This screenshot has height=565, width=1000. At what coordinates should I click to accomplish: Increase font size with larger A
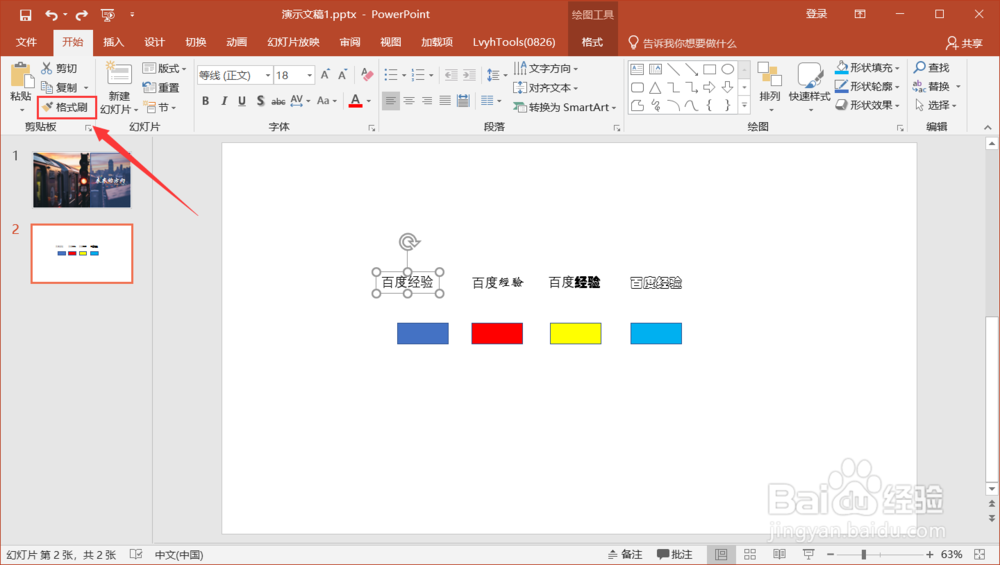(325, 75)
